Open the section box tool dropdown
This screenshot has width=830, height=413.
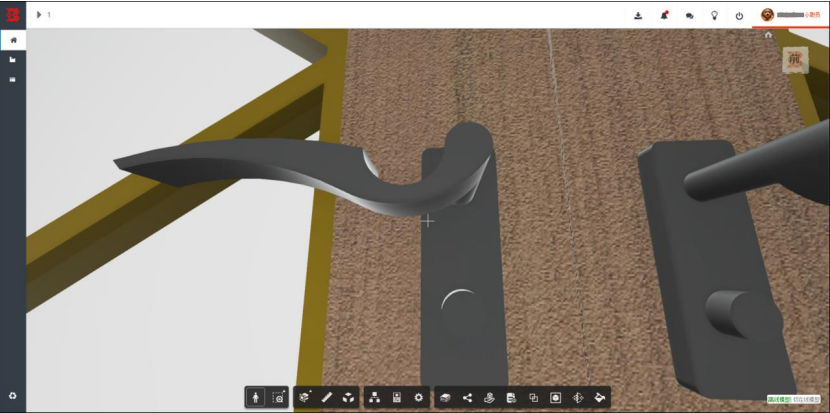305,397
